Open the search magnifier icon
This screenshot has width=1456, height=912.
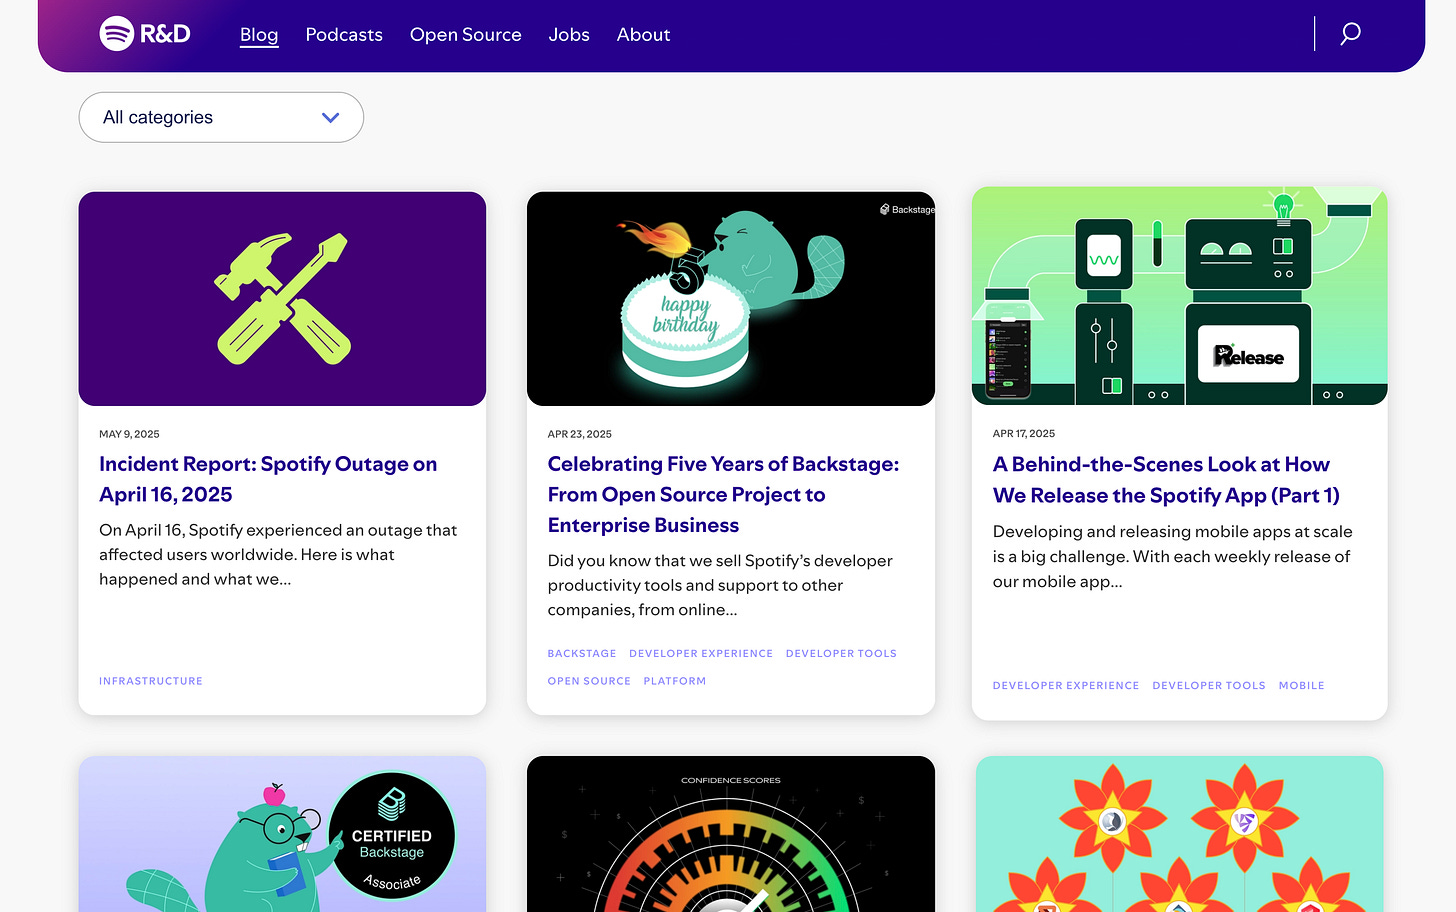tap(1350, 34)
